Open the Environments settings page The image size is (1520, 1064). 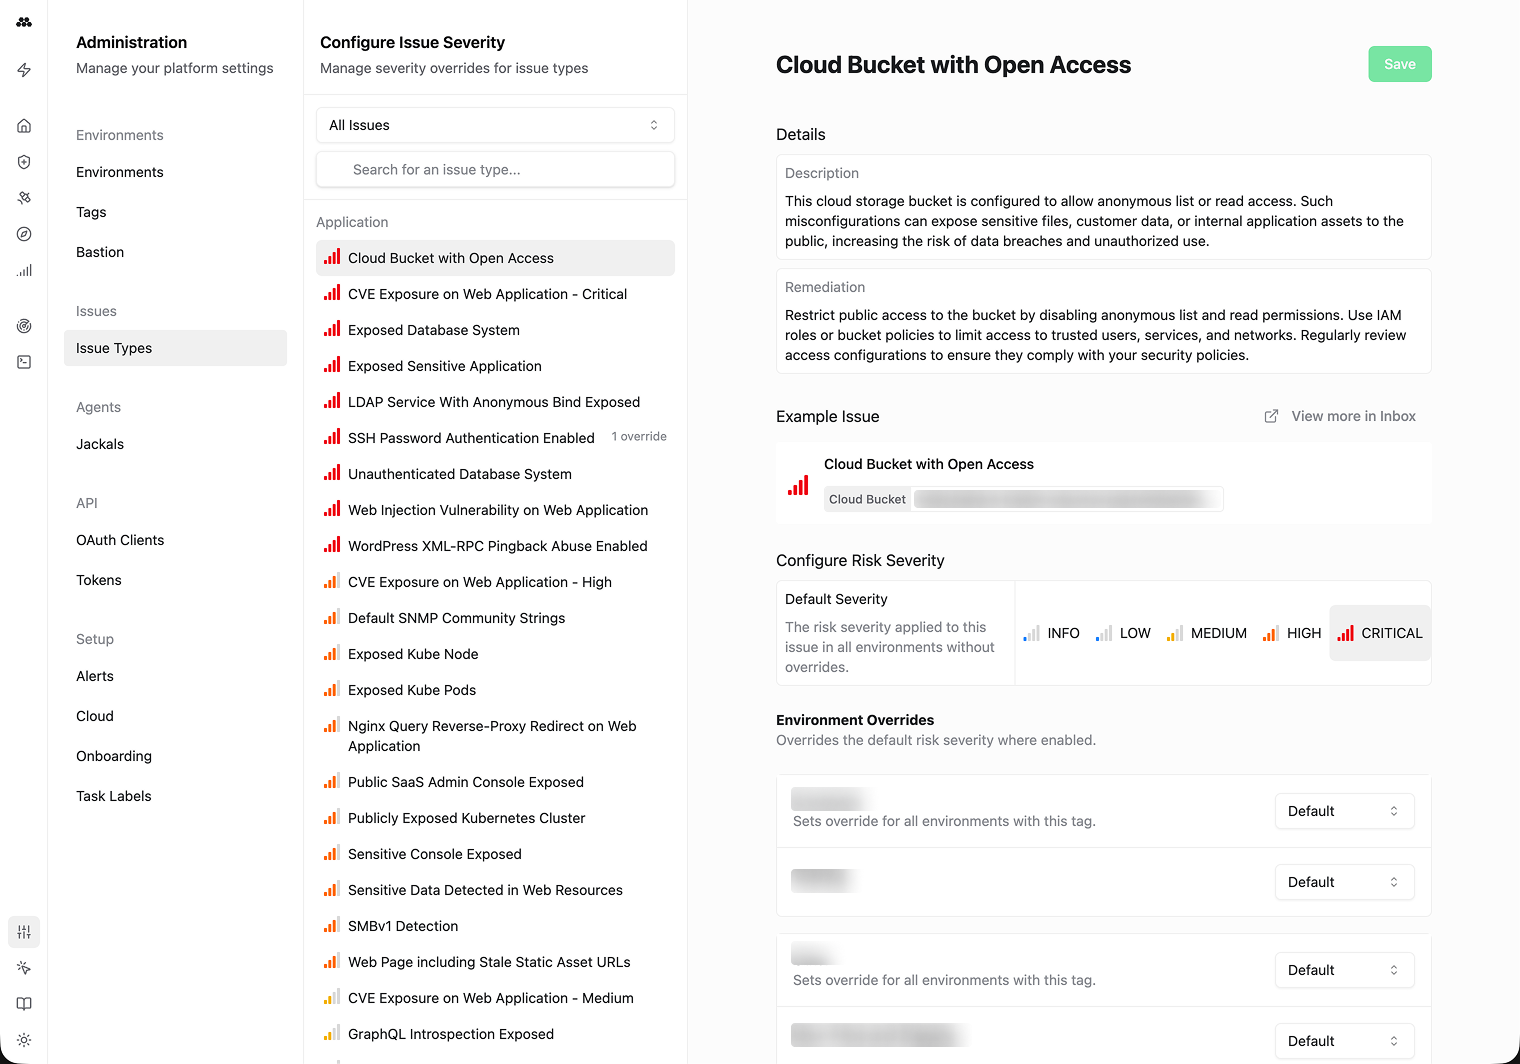pos(120,172)
